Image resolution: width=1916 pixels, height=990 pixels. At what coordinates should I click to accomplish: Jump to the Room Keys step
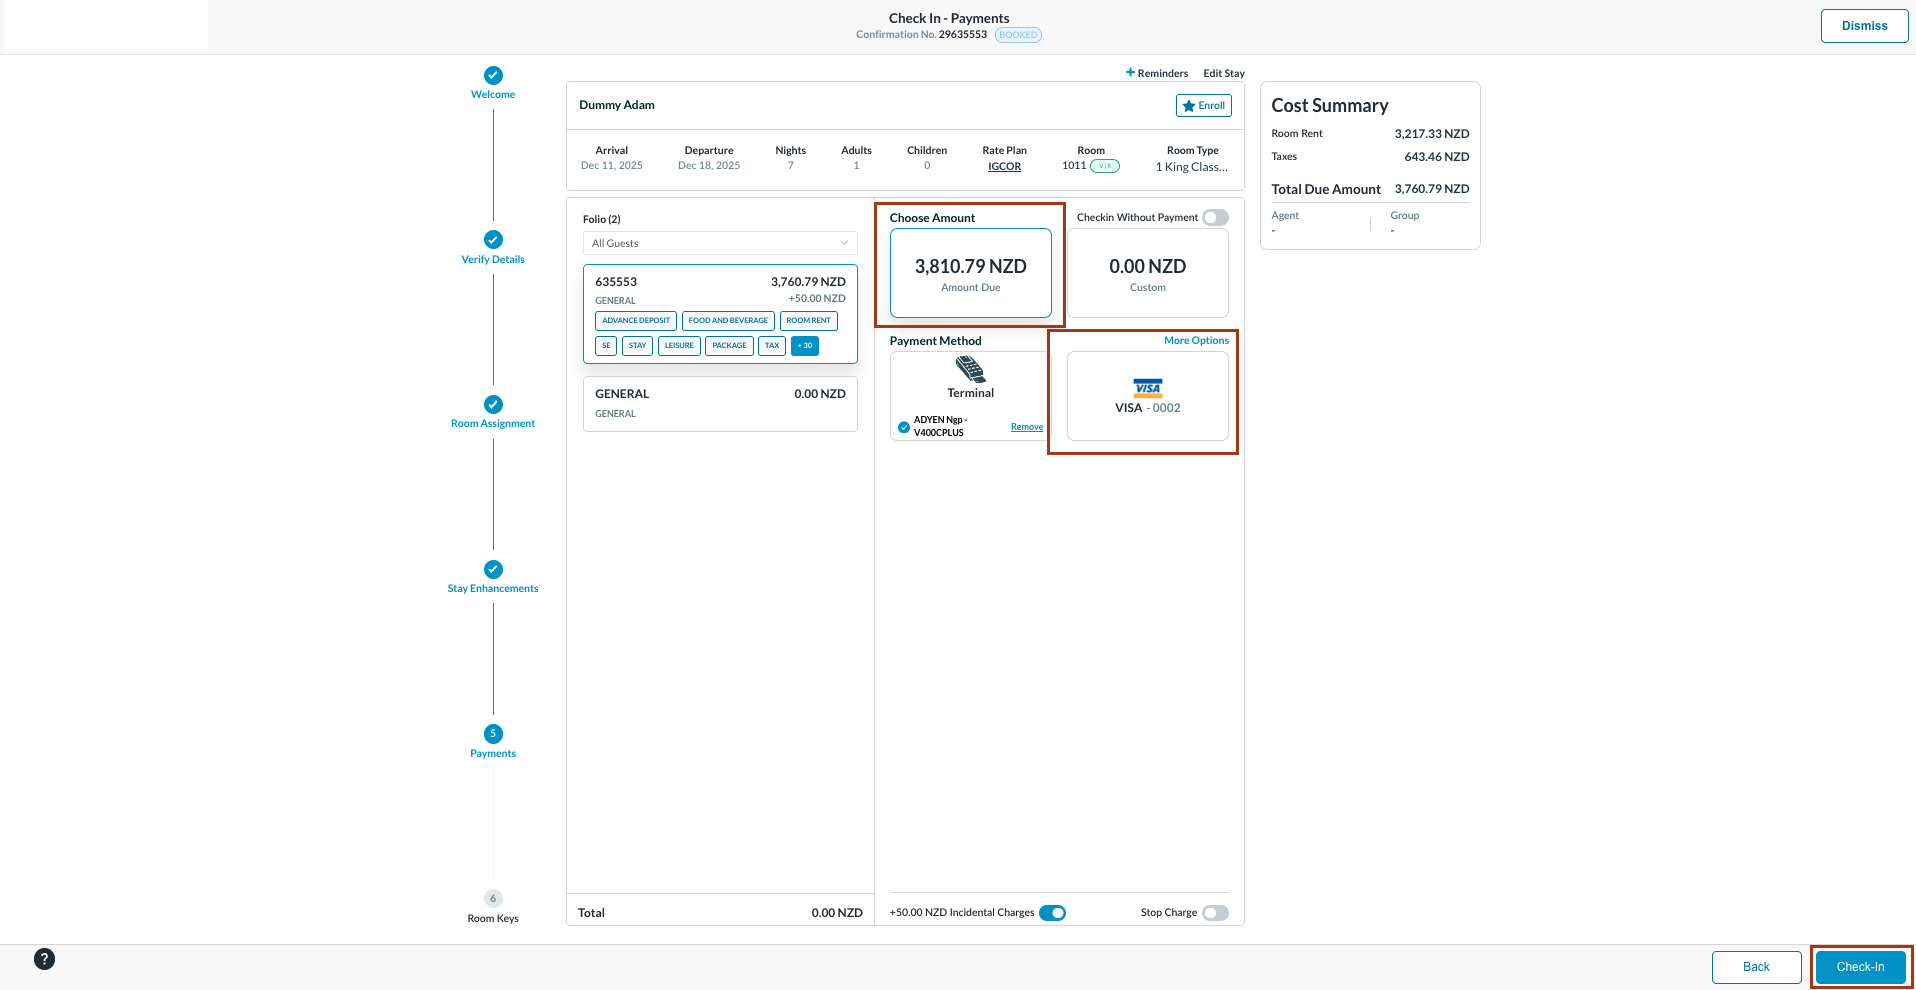point(493,899)
